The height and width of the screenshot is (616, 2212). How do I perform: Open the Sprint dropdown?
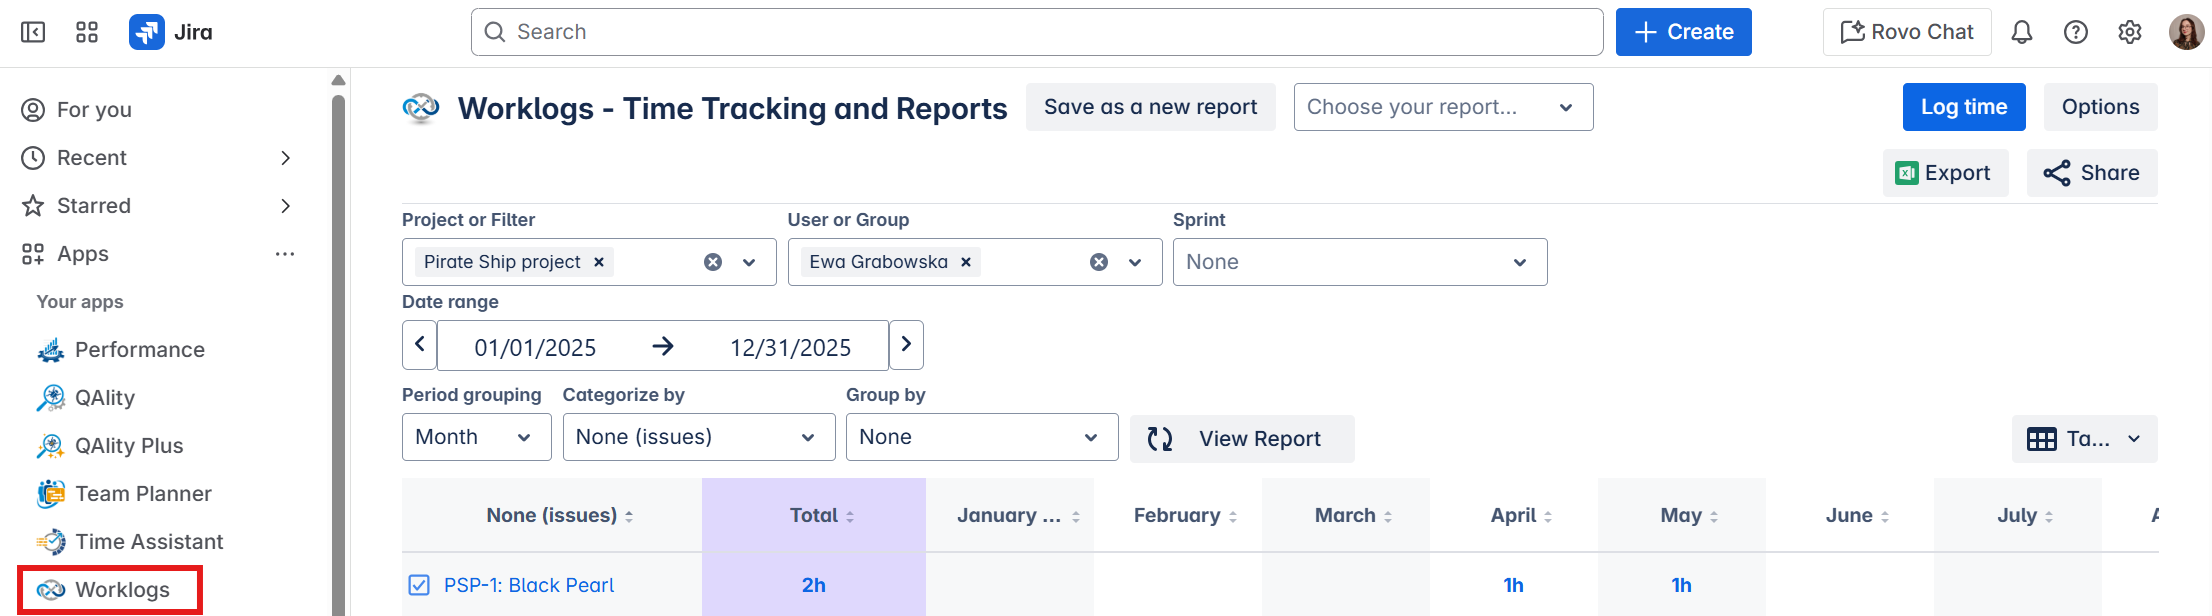click(1360, 262)
